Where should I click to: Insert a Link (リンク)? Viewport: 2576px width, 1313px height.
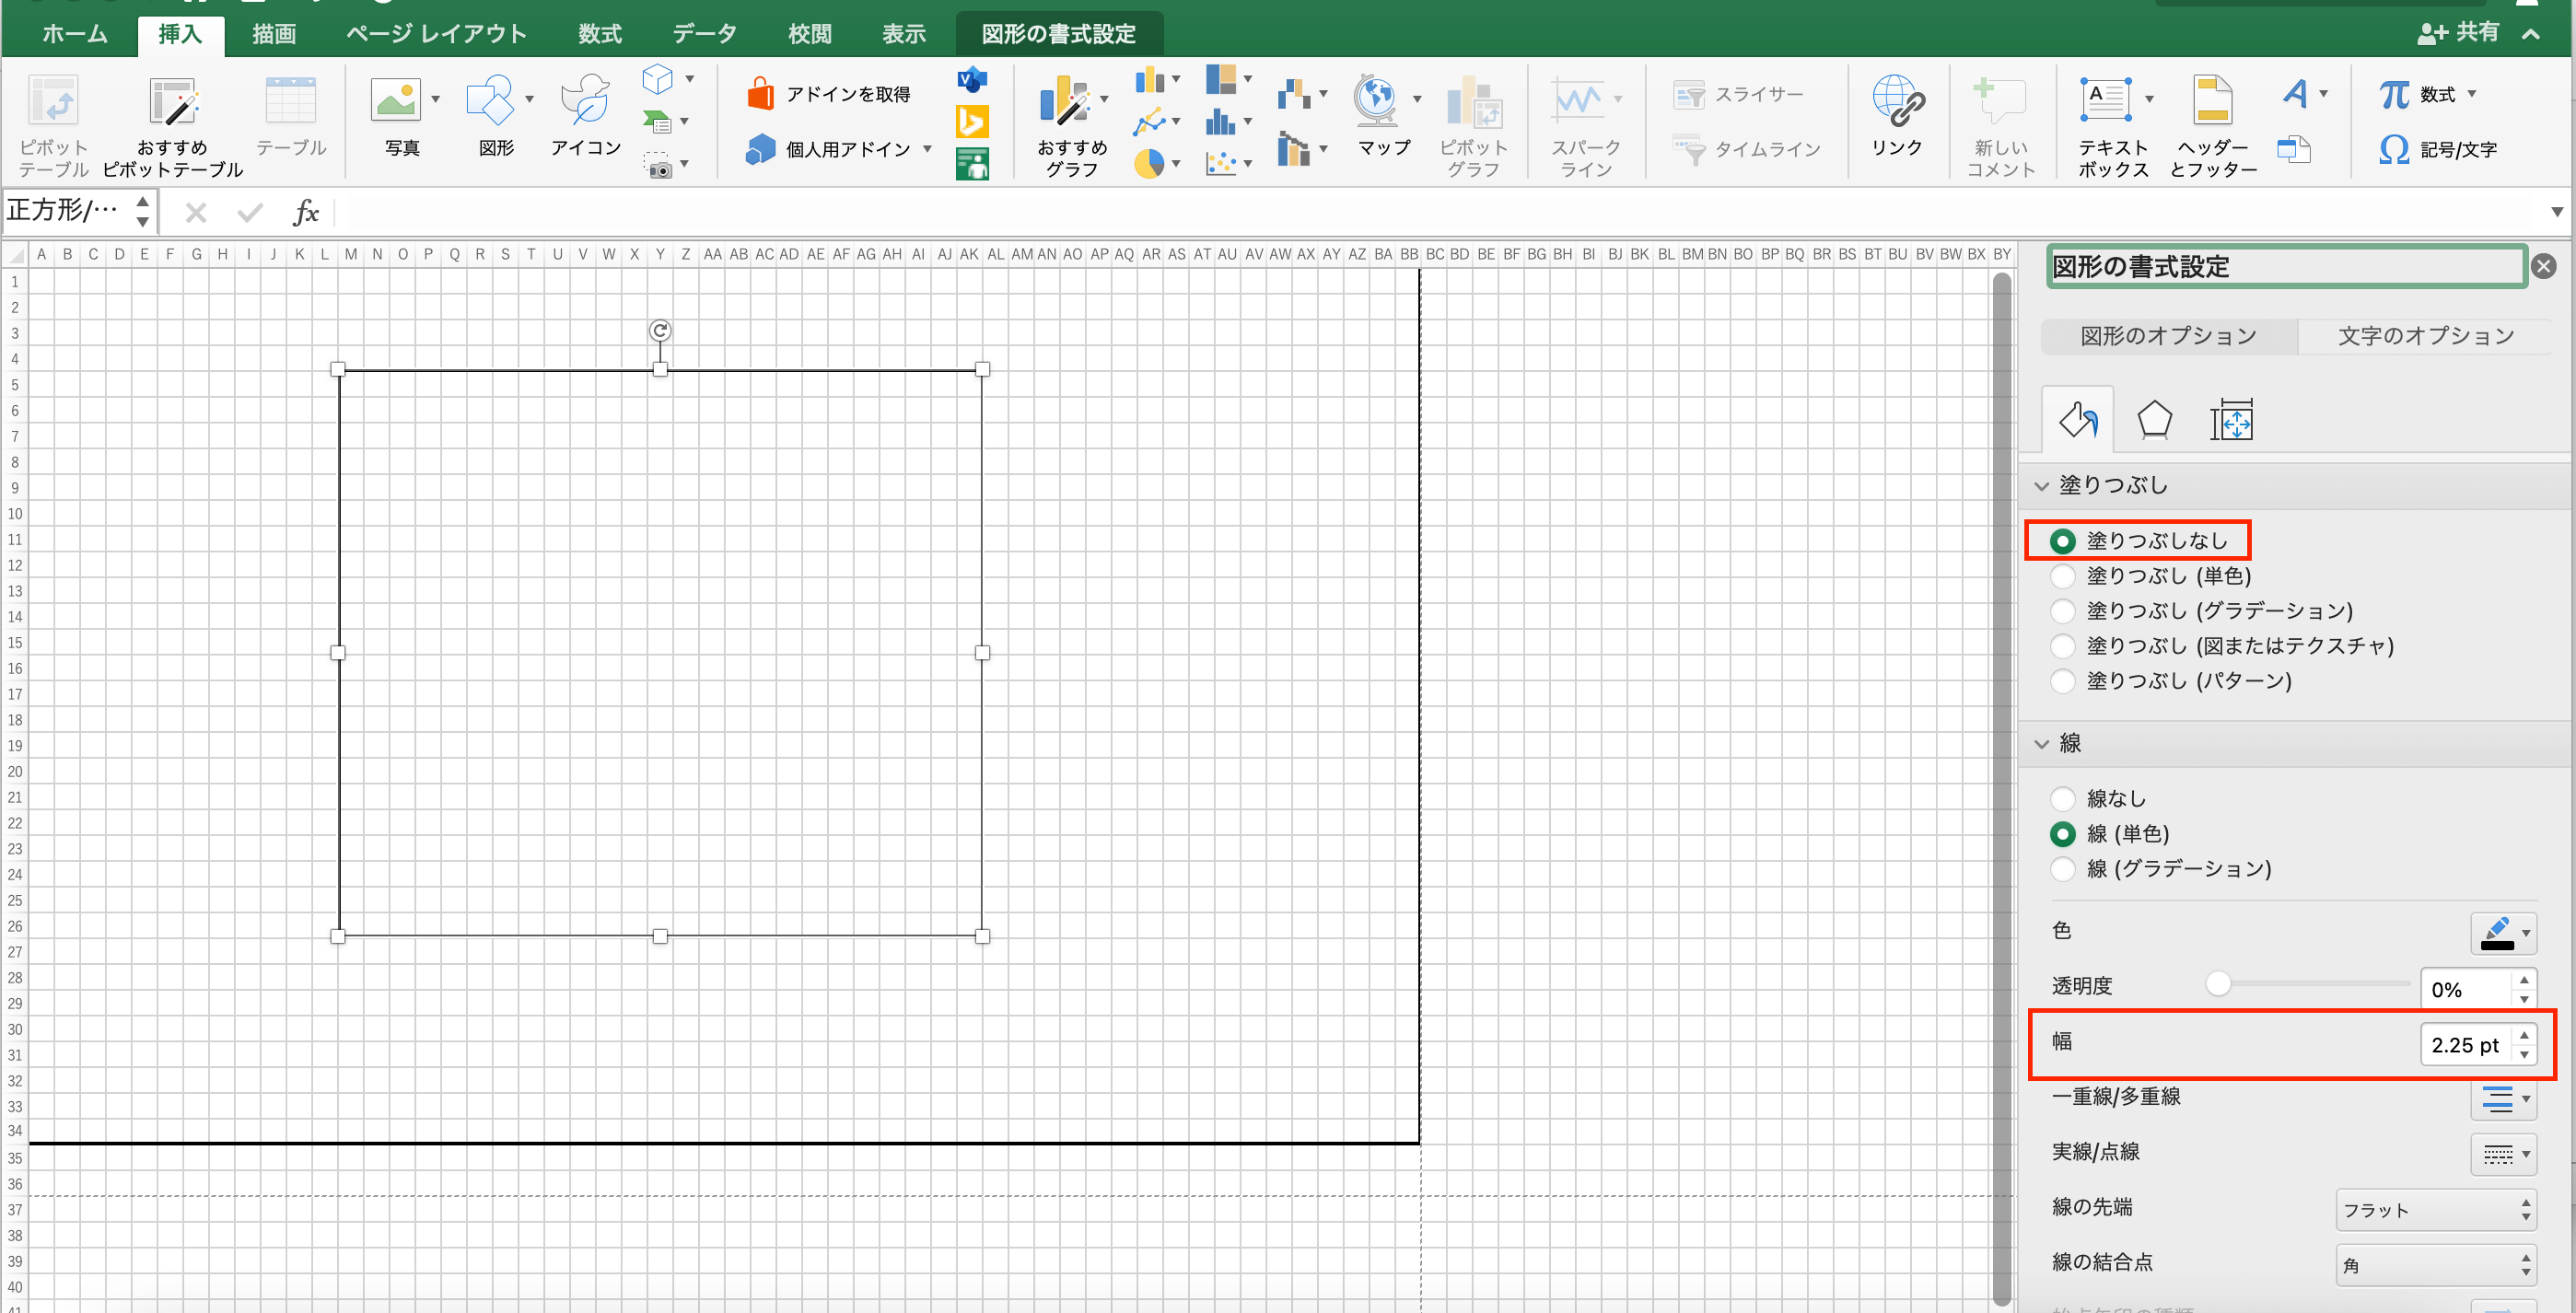point(1897,116)
